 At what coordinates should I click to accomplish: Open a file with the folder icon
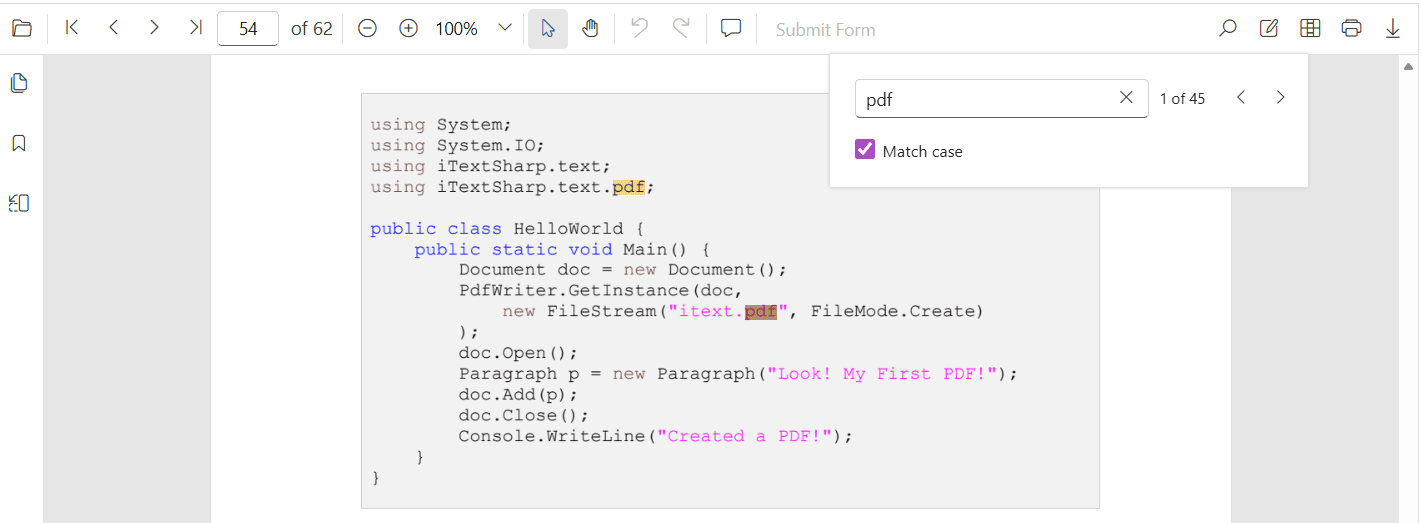click(x=21, y=28)
